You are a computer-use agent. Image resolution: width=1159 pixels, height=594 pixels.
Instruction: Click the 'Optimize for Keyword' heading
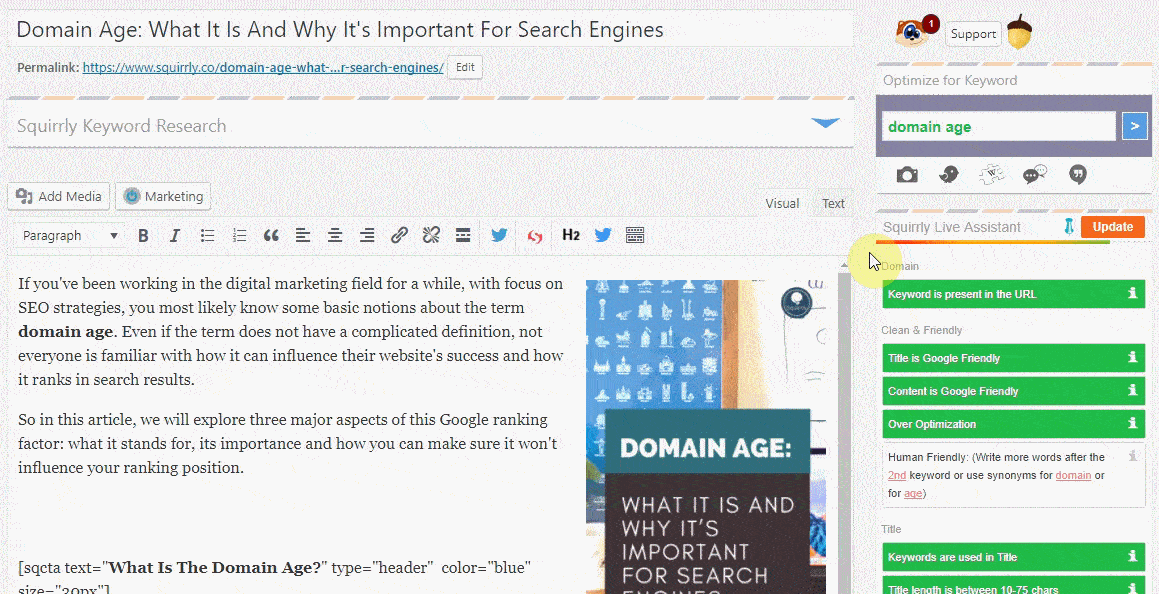pyautogui.click(x=950, y=81)
